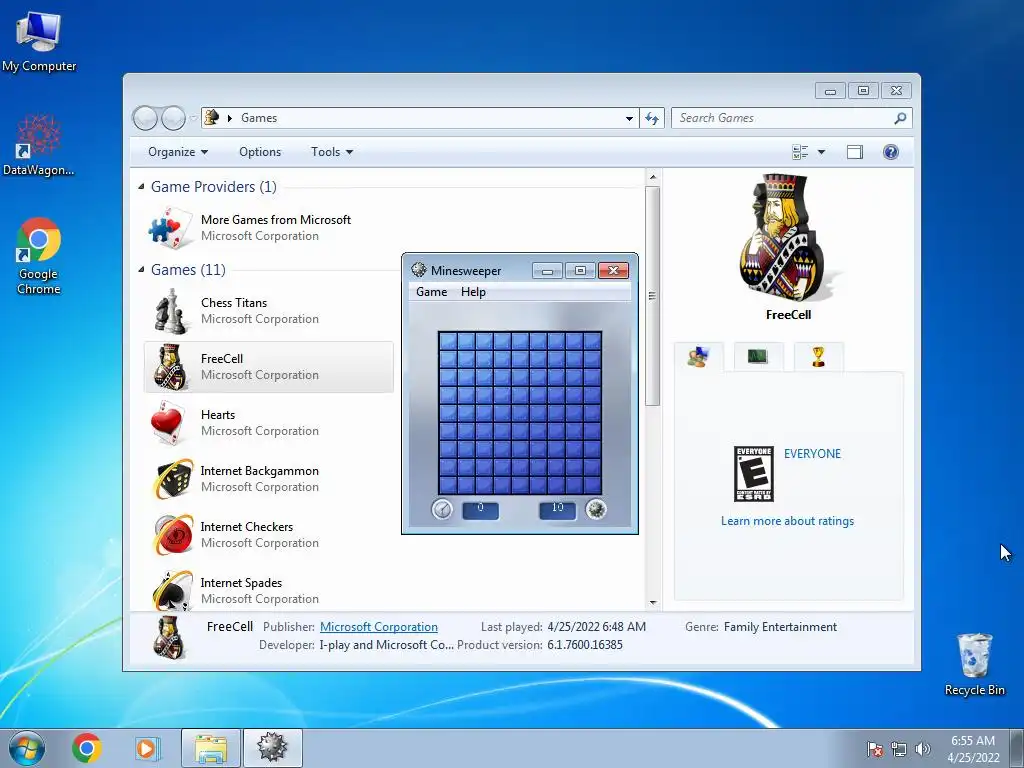The width and height of the screenshot is (1024, 768).
Task: Click the top-left Minesweeper tile
Action: [447, 341]
